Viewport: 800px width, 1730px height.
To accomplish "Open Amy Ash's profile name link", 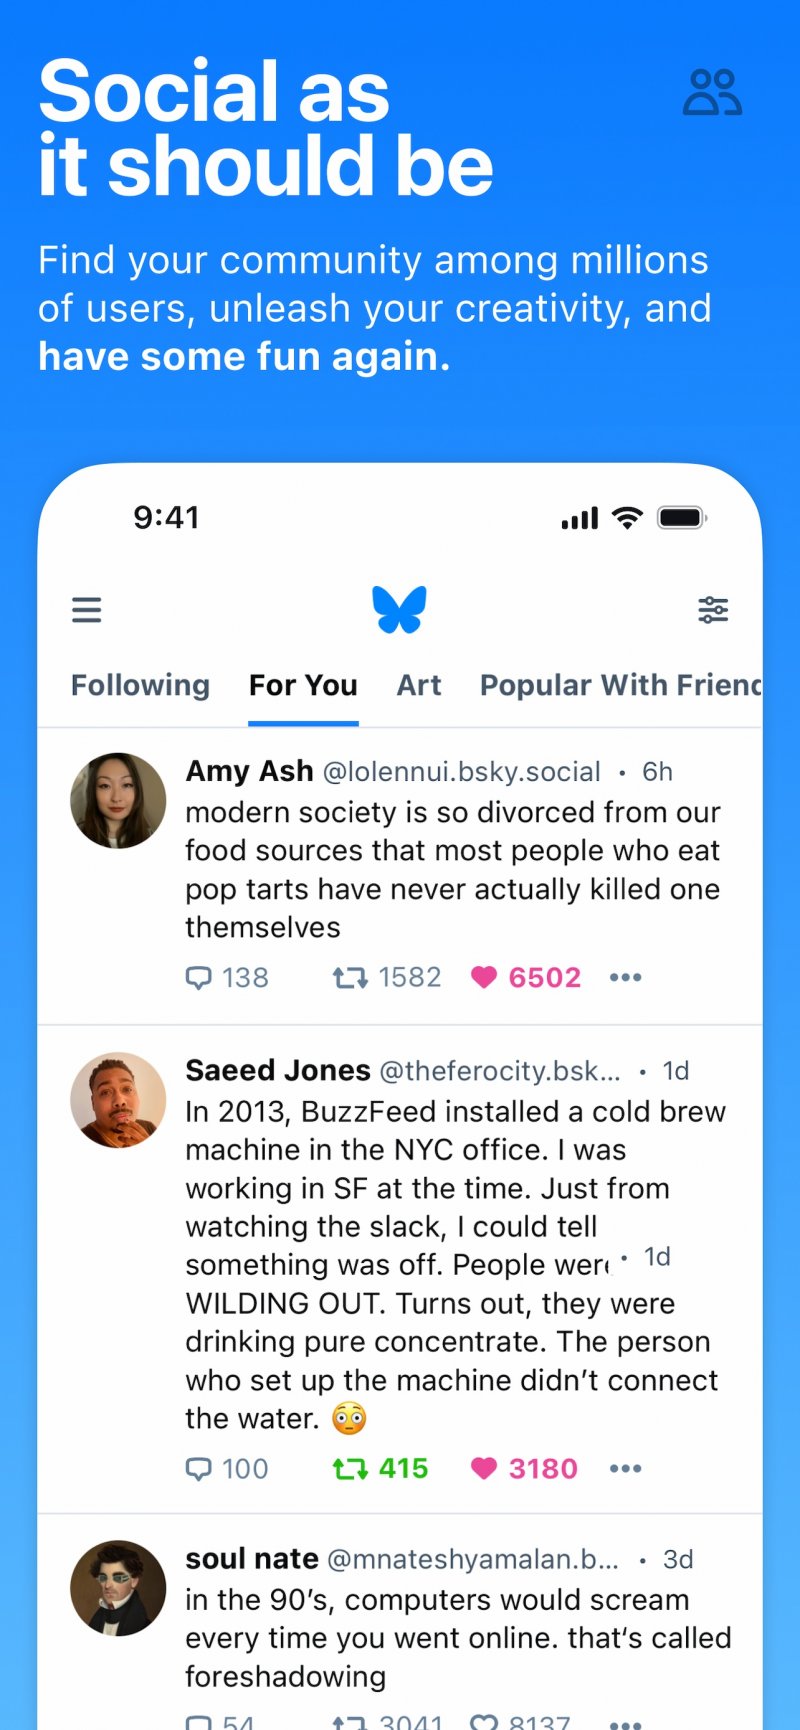I will coord(249,771).
